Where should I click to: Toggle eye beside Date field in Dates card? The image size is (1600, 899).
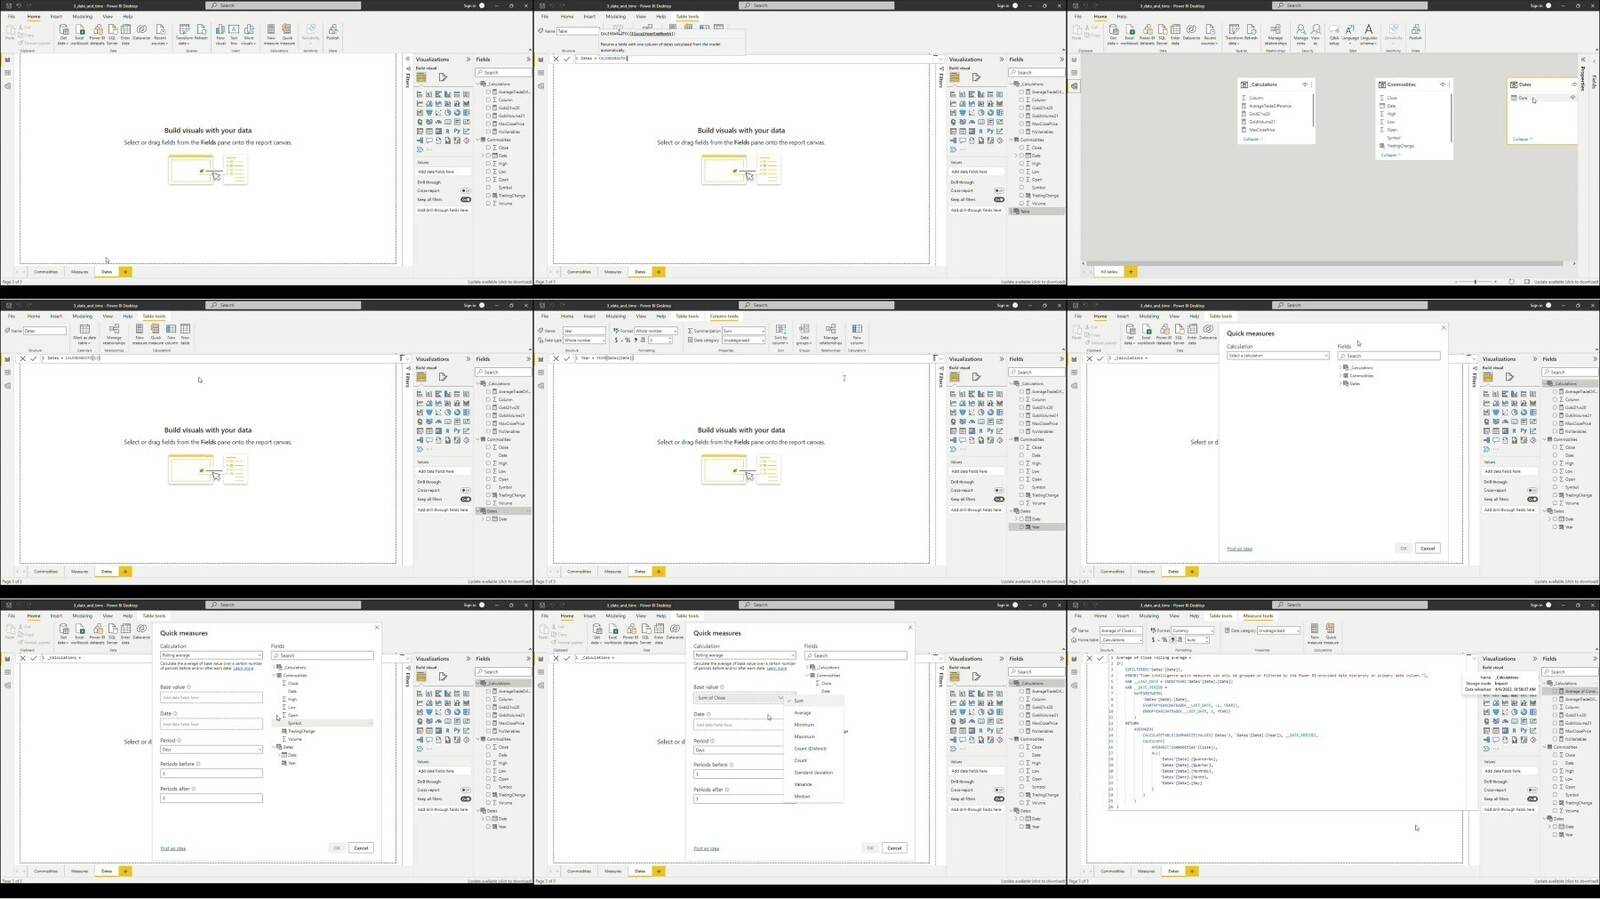pos(1573,98)
